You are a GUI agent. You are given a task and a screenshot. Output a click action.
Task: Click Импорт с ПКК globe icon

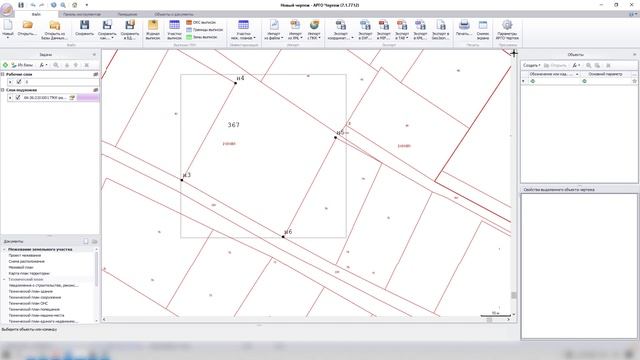(x=314, y=25)
